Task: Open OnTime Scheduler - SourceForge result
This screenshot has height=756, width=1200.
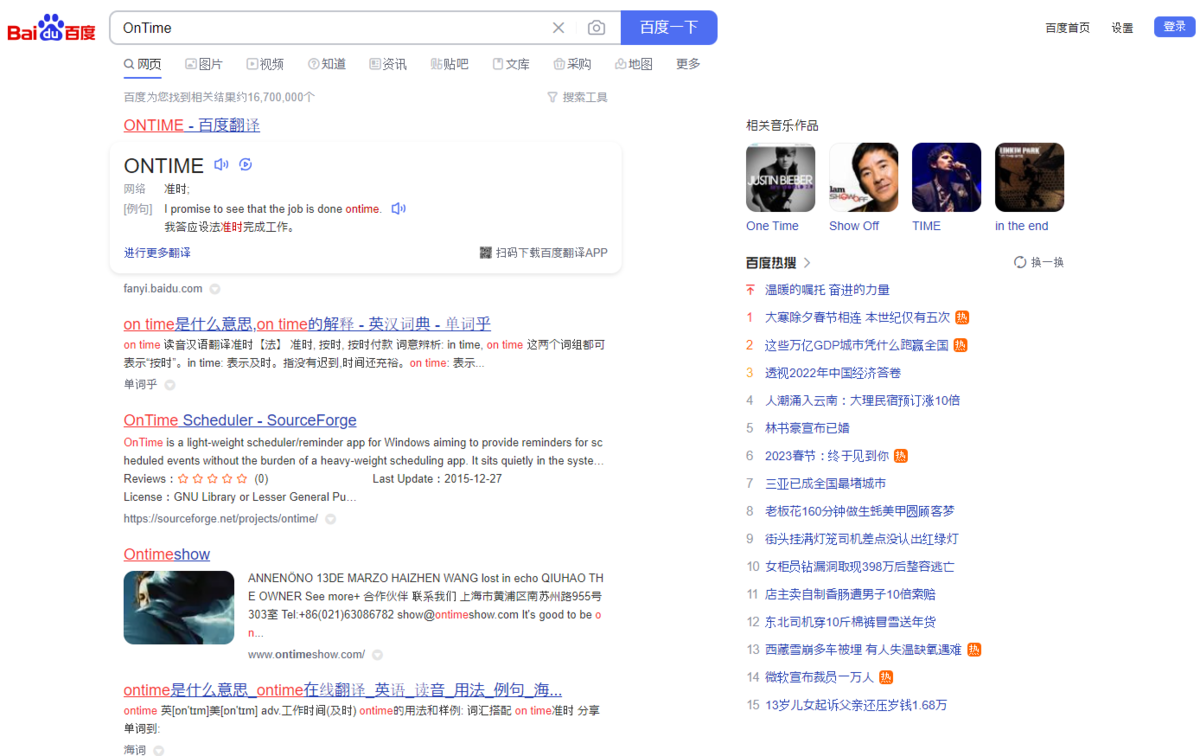Action: (240, 420)
